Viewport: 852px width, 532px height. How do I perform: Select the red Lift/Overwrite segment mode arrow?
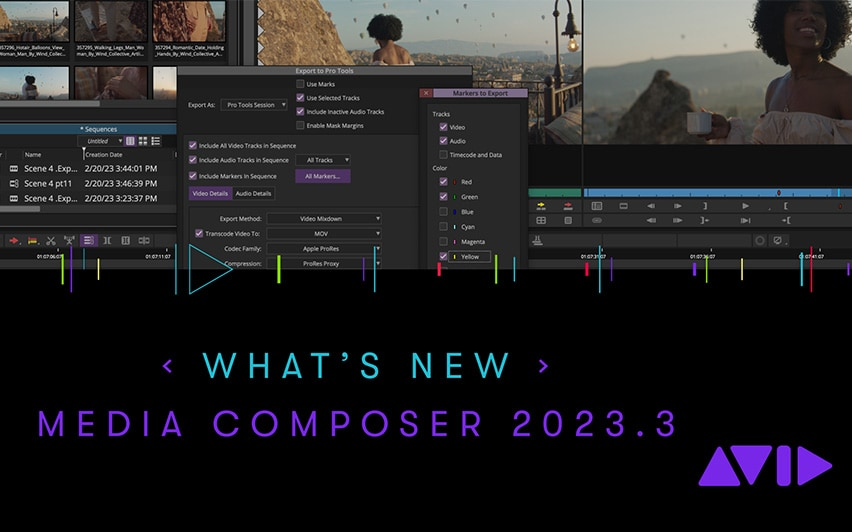point(14,240)
